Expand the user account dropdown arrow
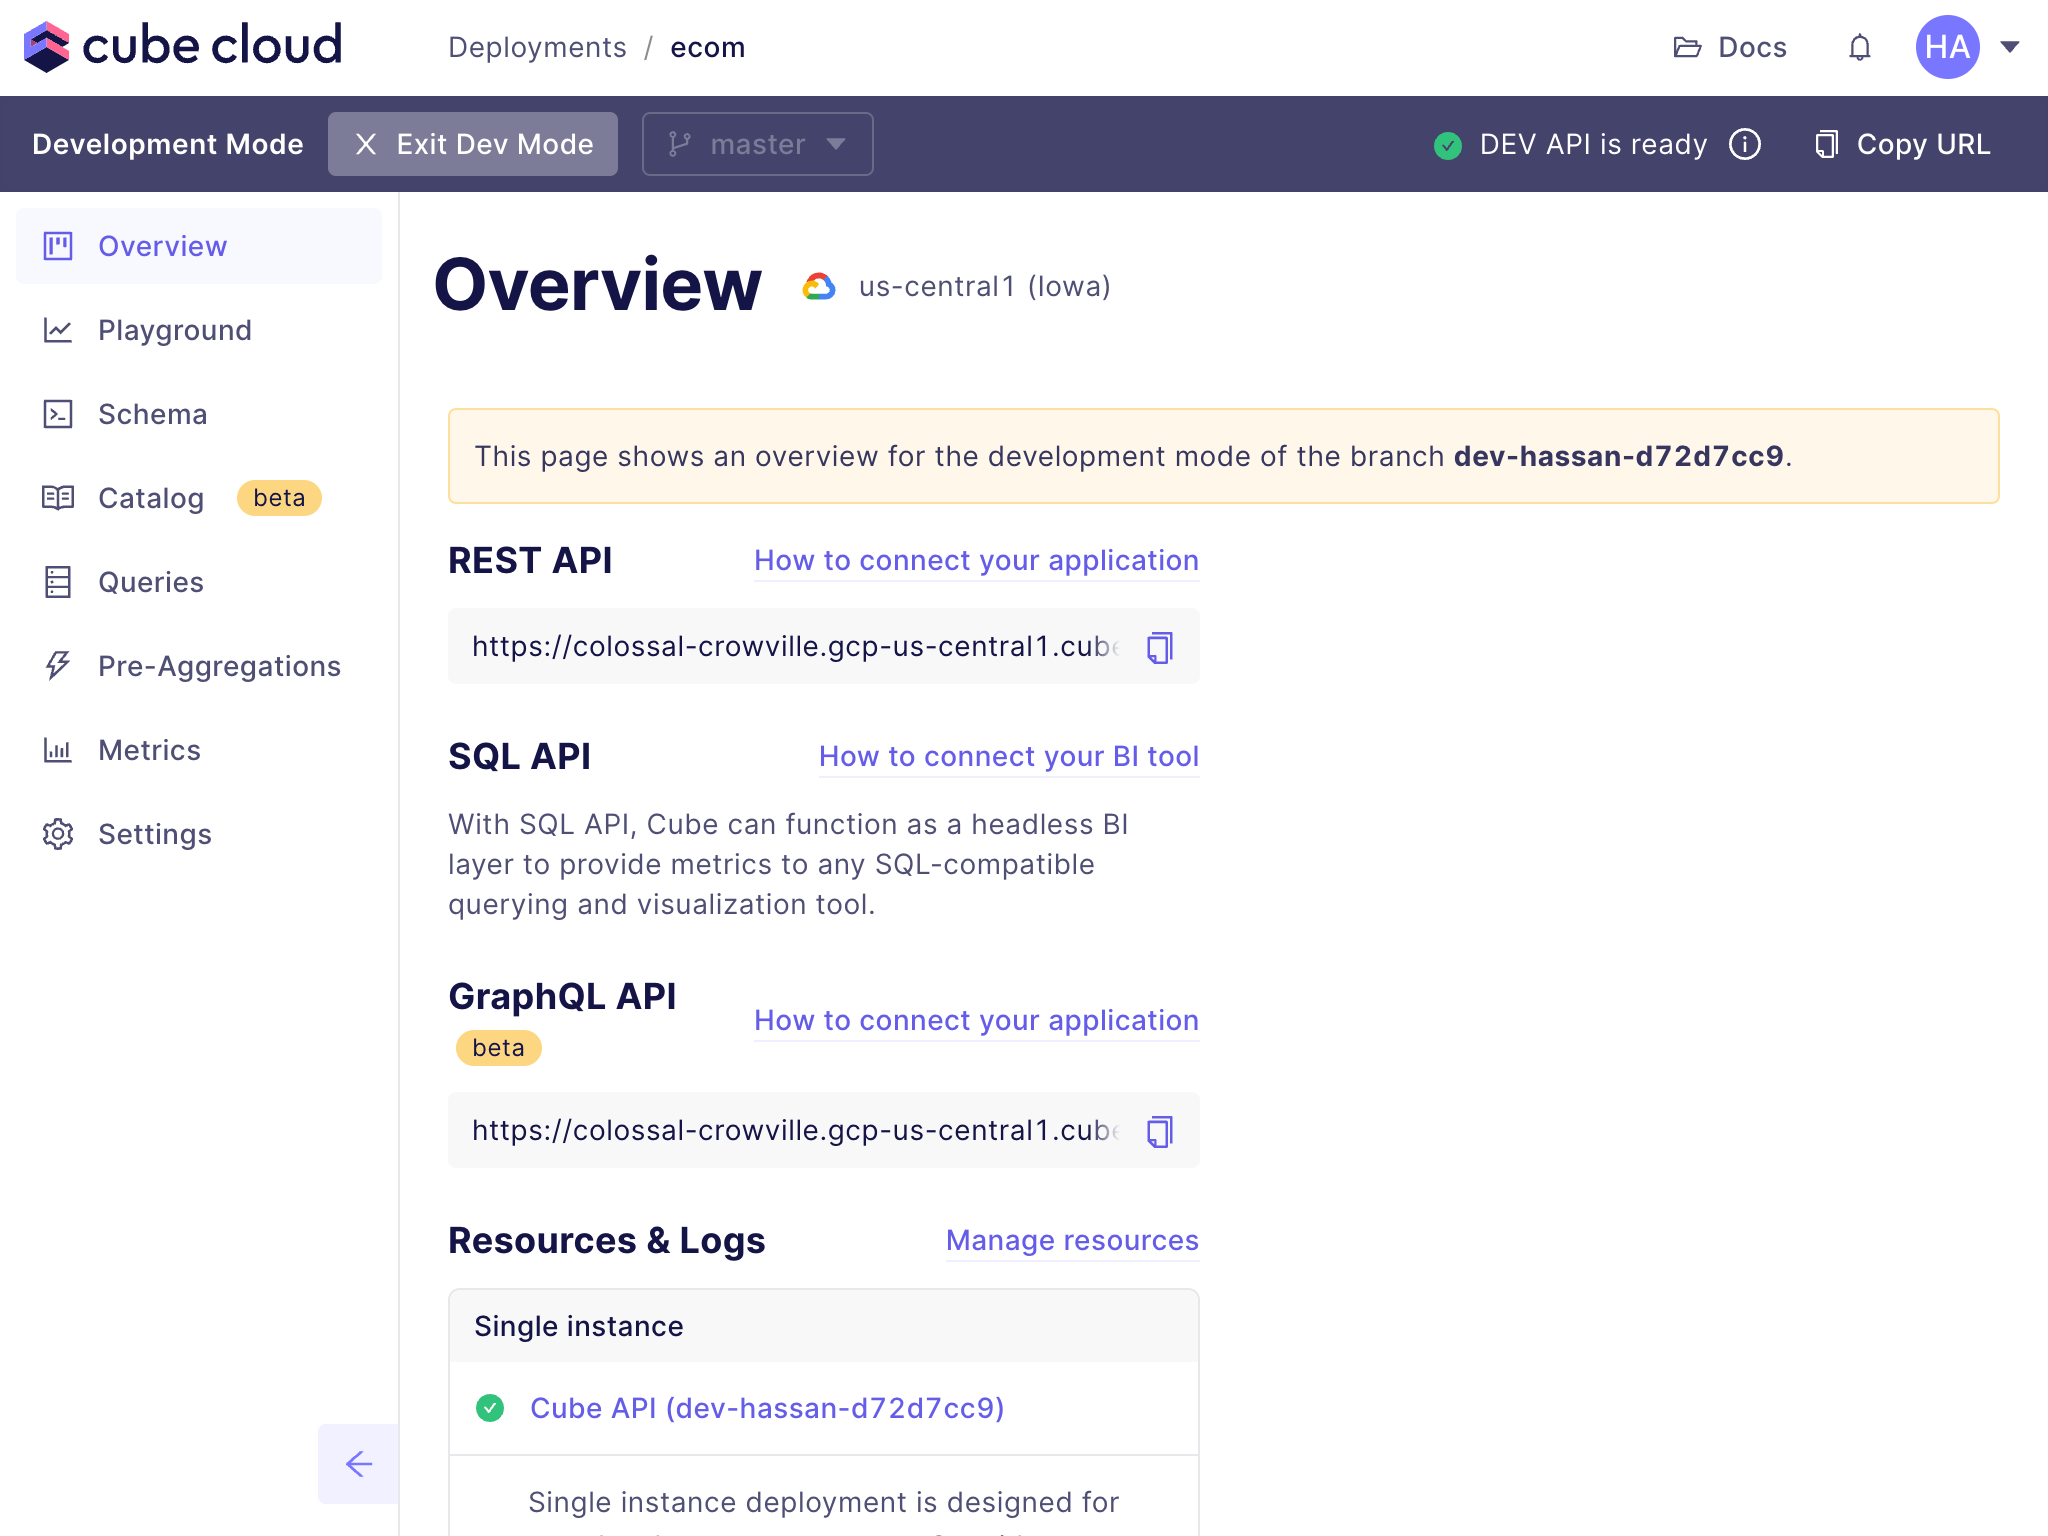Viewport: 2048px width, 1536px height. [x=2010, y=47]
